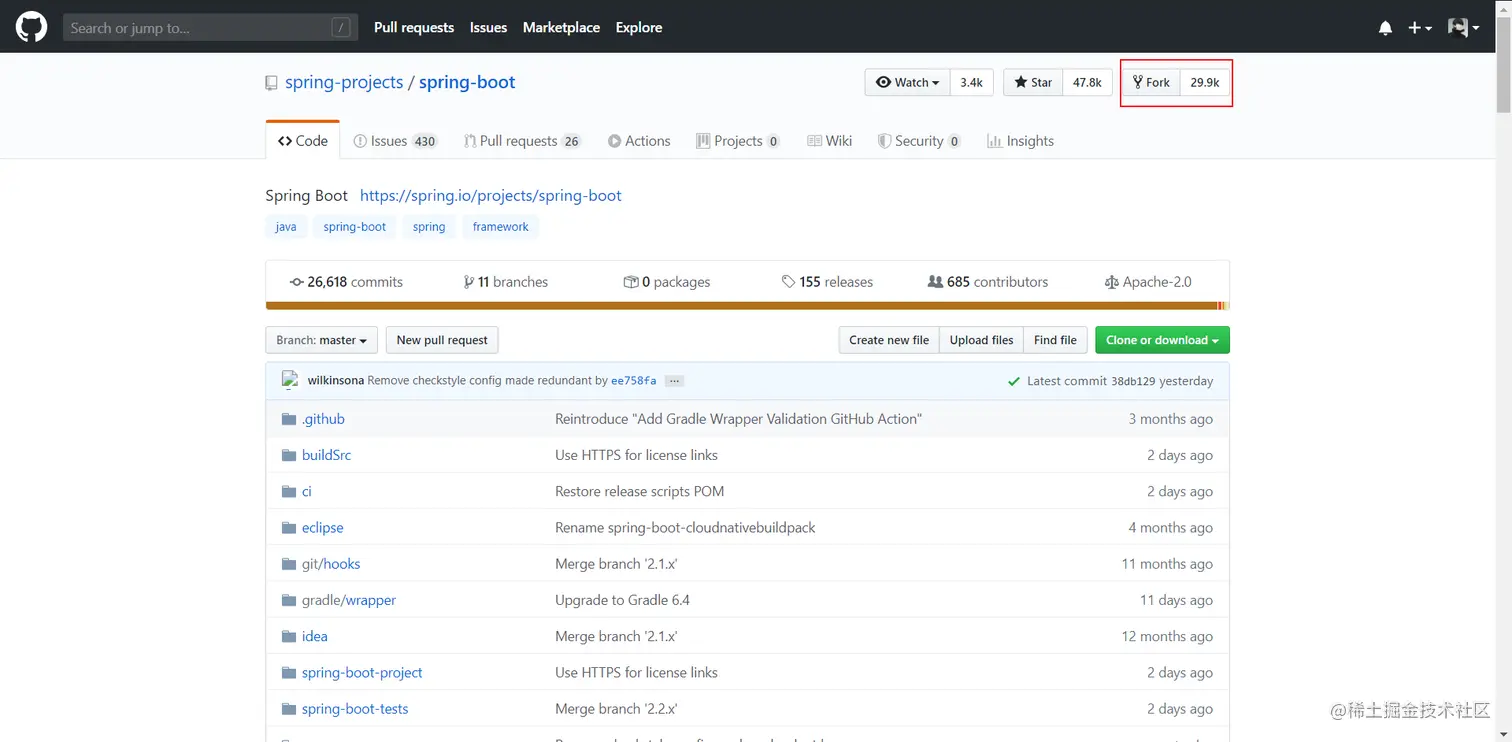Open the notifications bell
1512x742 pixels.
coord(1385,28)
